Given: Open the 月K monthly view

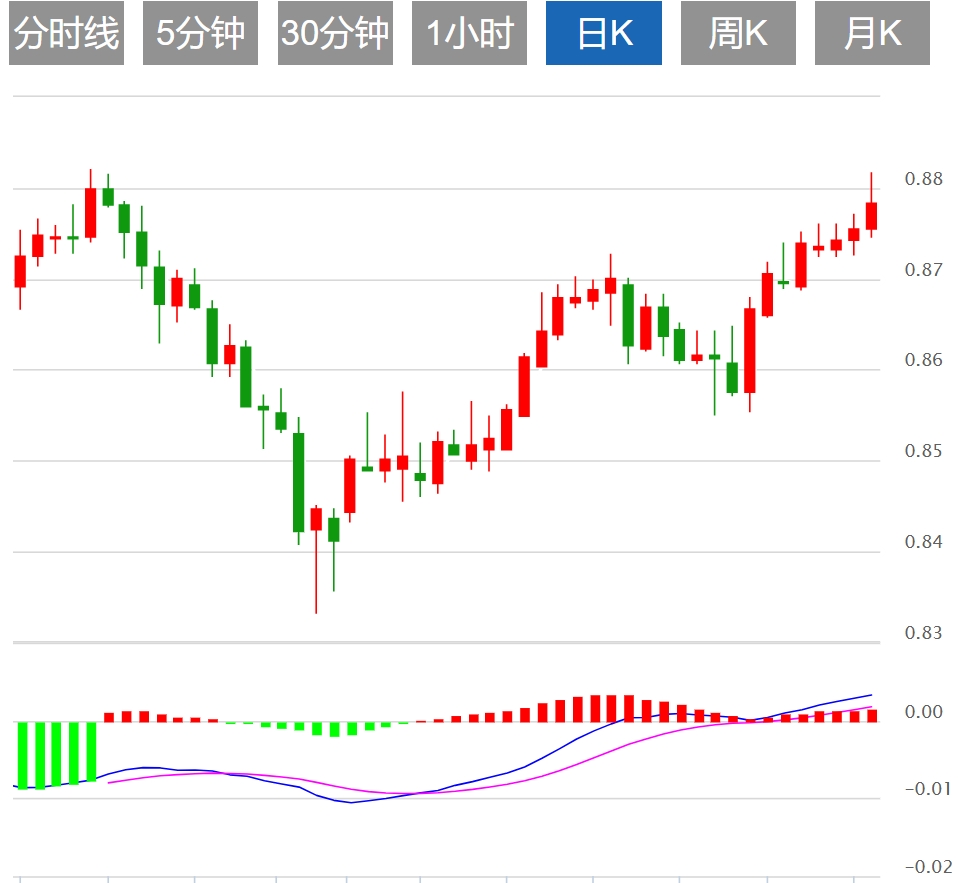Looking at the screenshot, I should pyautogui.click(x=872, y=33).
